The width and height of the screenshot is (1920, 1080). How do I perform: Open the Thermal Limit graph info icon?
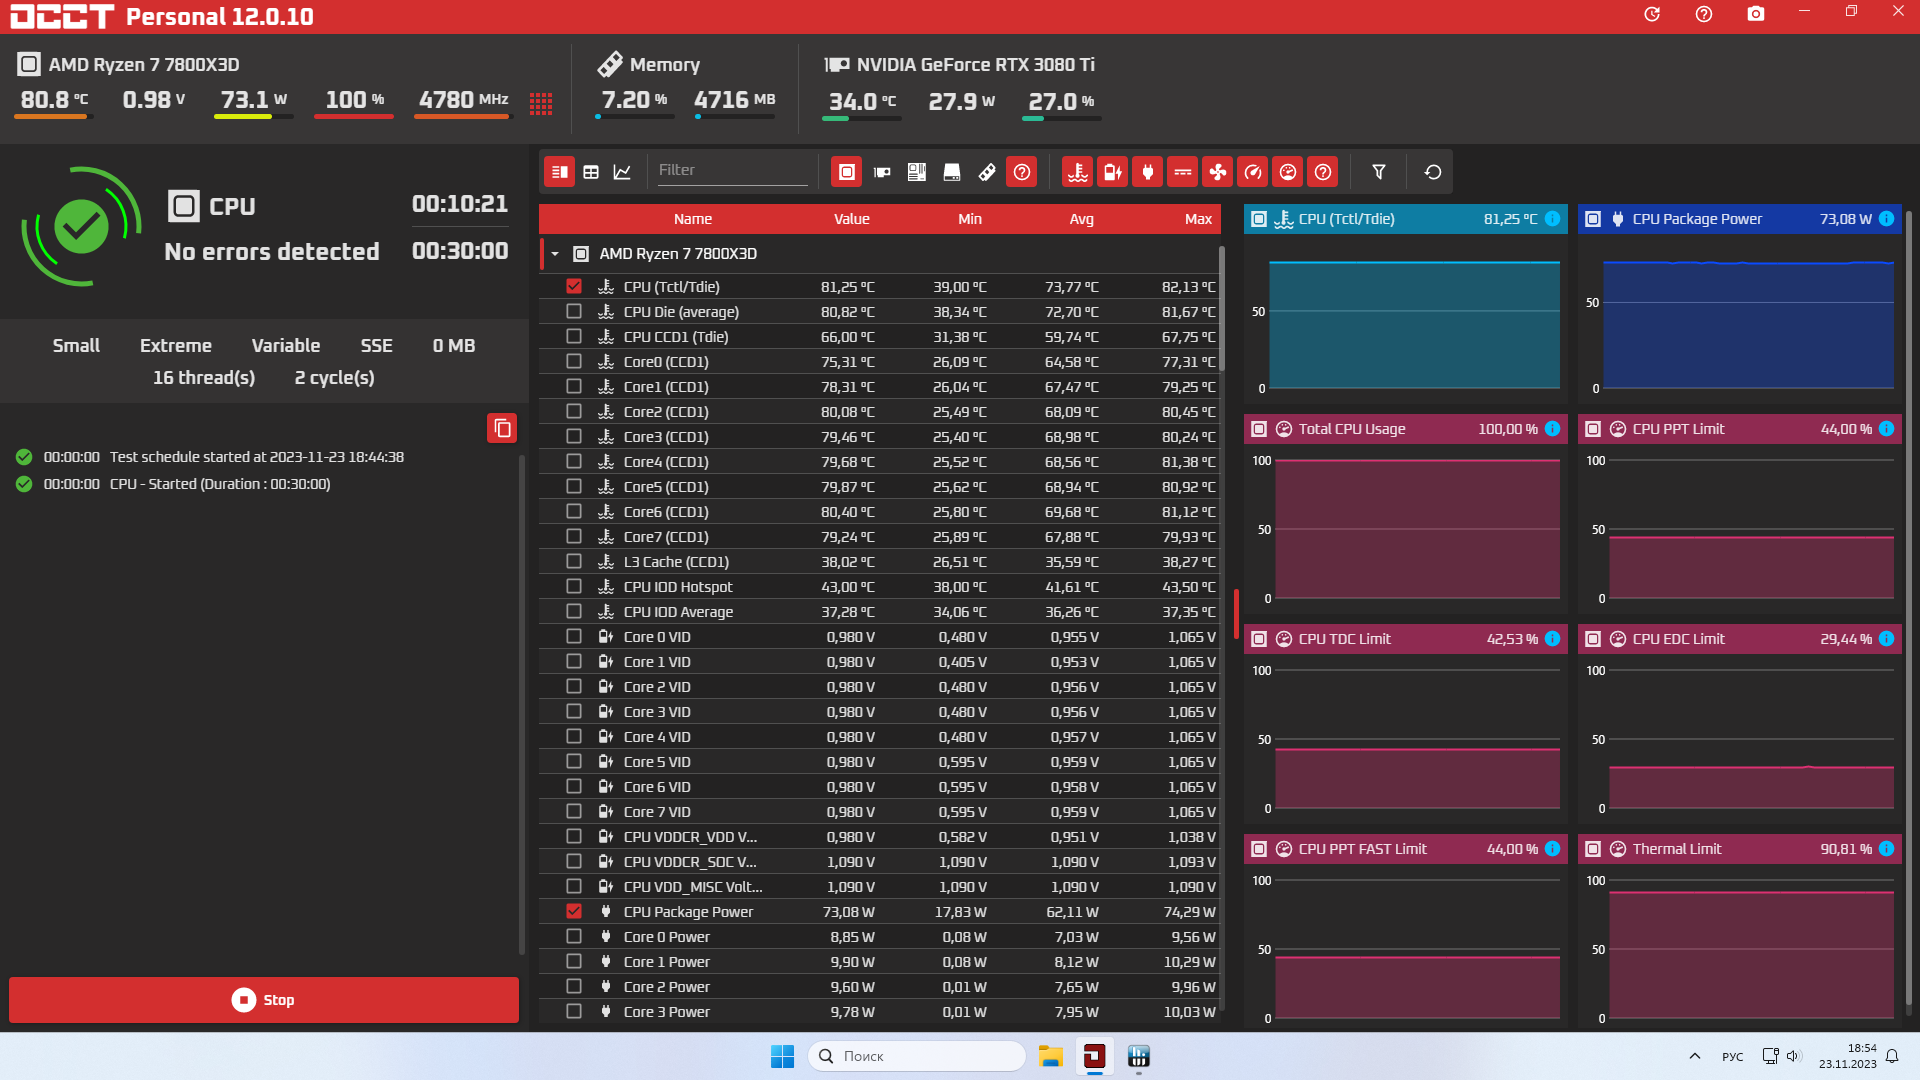click(1886, 848)
